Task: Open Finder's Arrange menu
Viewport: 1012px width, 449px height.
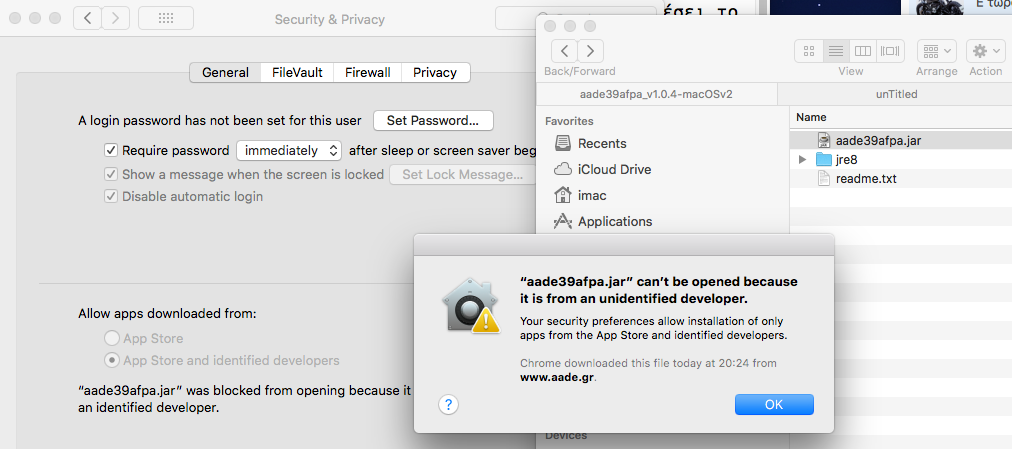Action: (x=936, y=50)
